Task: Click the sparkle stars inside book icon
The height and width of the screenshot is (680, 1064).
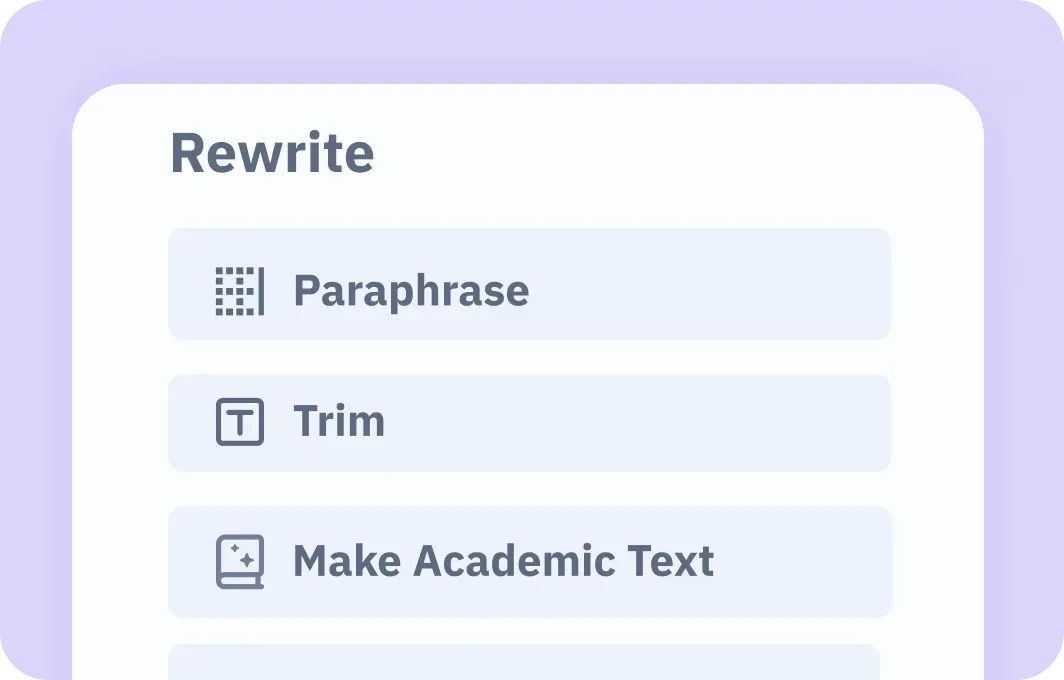Action: tap(242, 556)
